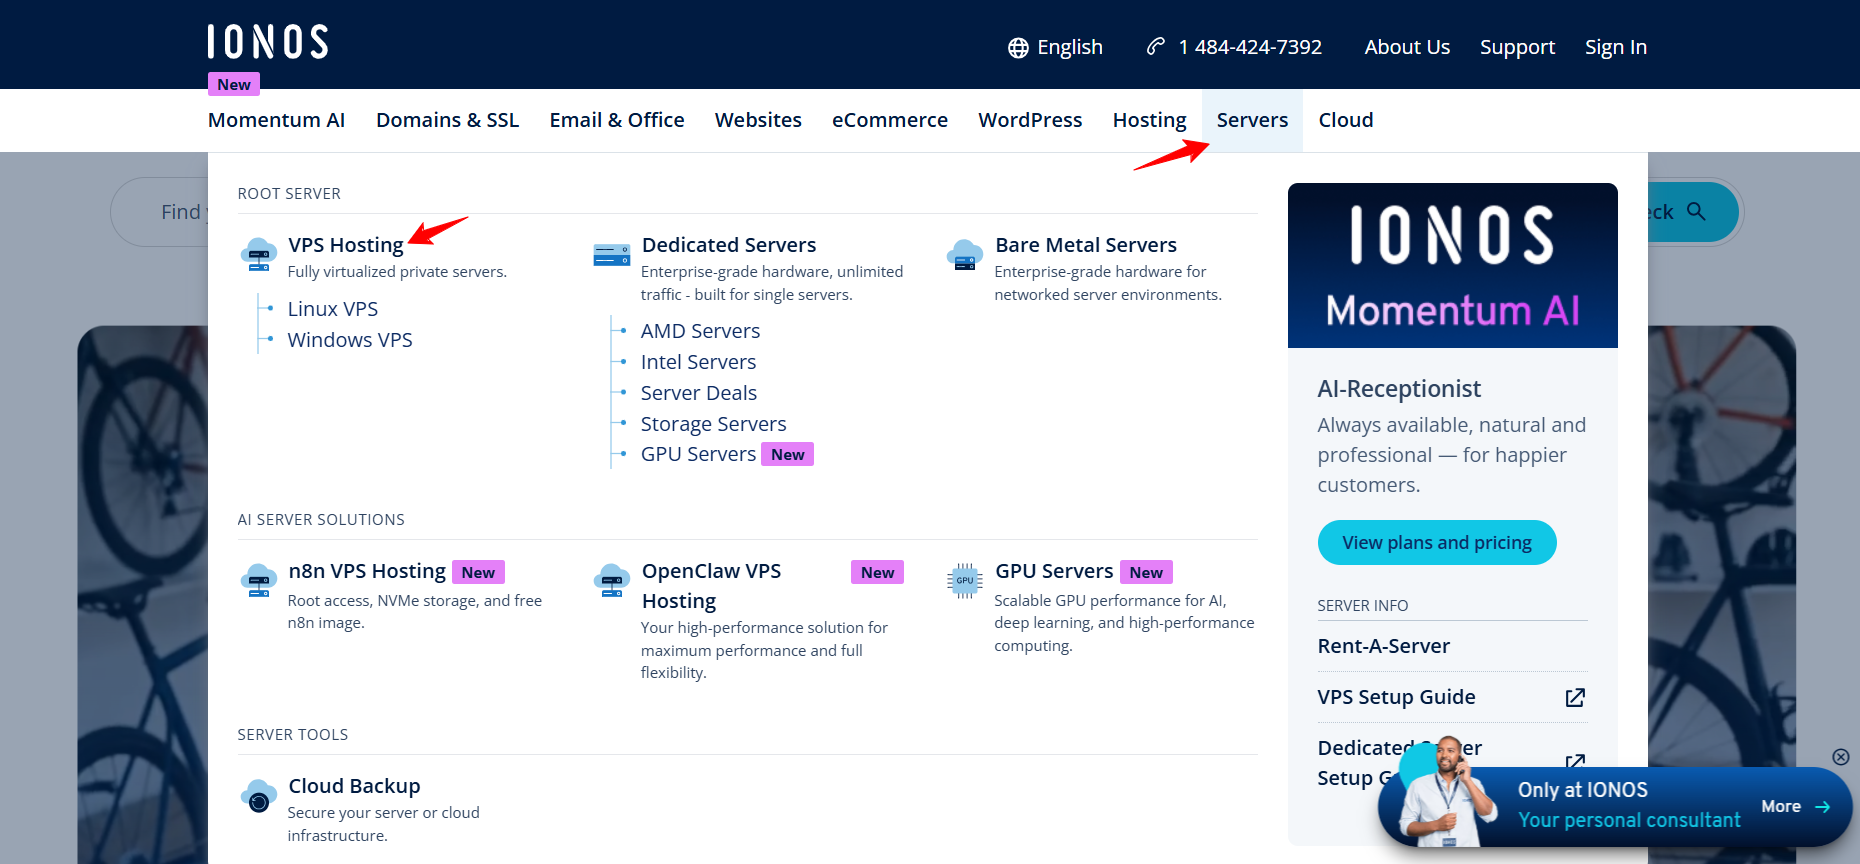This screenshot has height=864, width=1860.
Task: Open VPS Setup Guide link
Action: [x=1396, y=697]
